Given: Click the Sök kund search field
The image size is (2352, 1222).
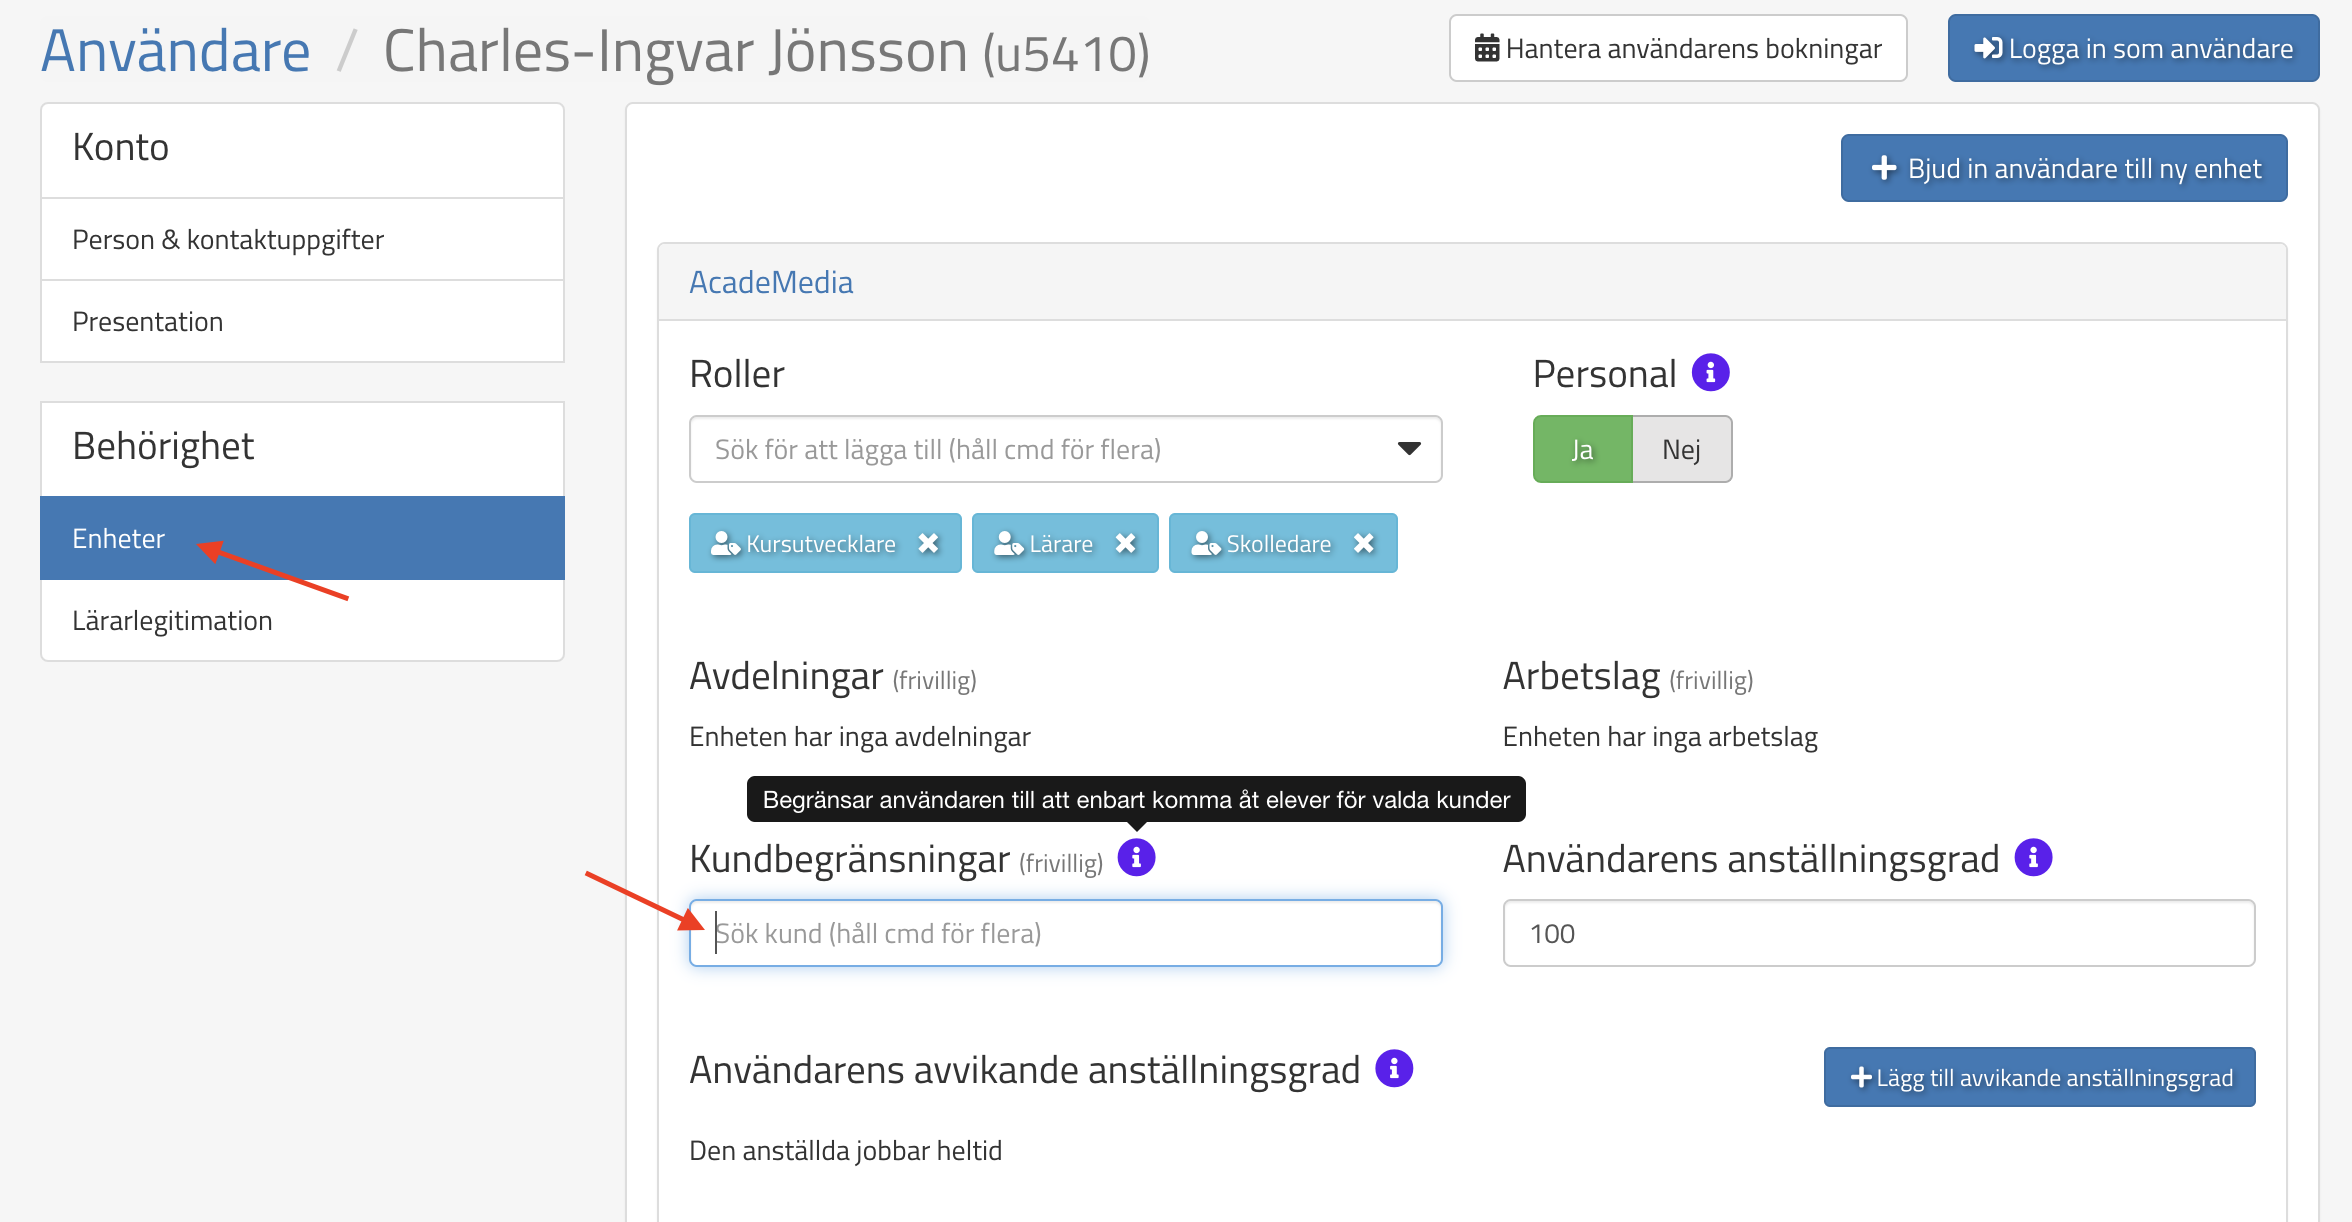Looking at the screenshot, I should (1065, 933).
